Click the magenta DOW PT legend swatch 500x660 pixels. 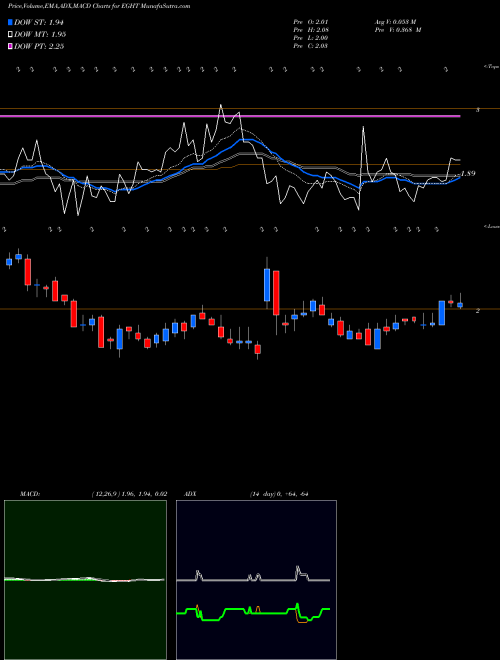[x=10, y=46]
